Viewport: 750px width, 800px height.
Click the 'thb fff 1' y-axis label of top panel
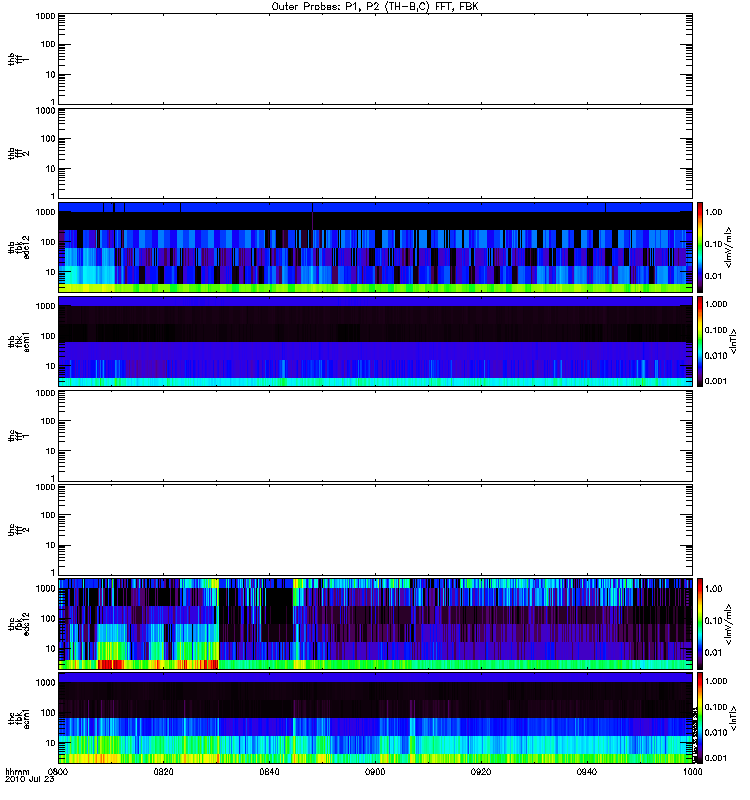(18, 59)
